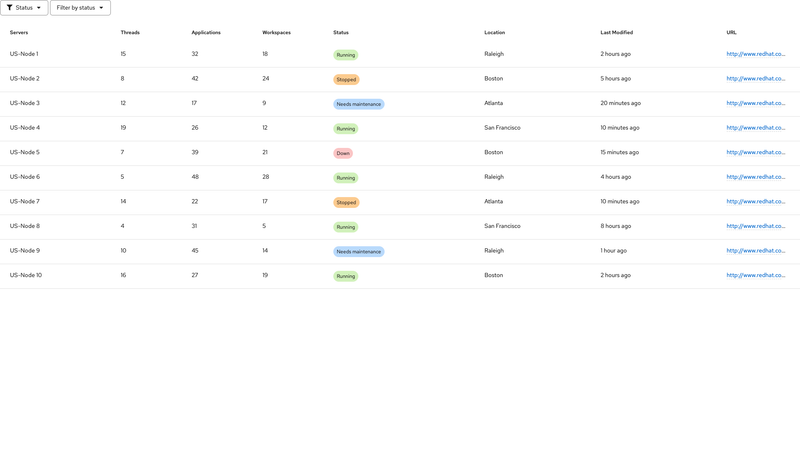Select the US-Node 6 server name
This screenshot has width=800, height=450.
pyautogui.click(x=24, y=177)
